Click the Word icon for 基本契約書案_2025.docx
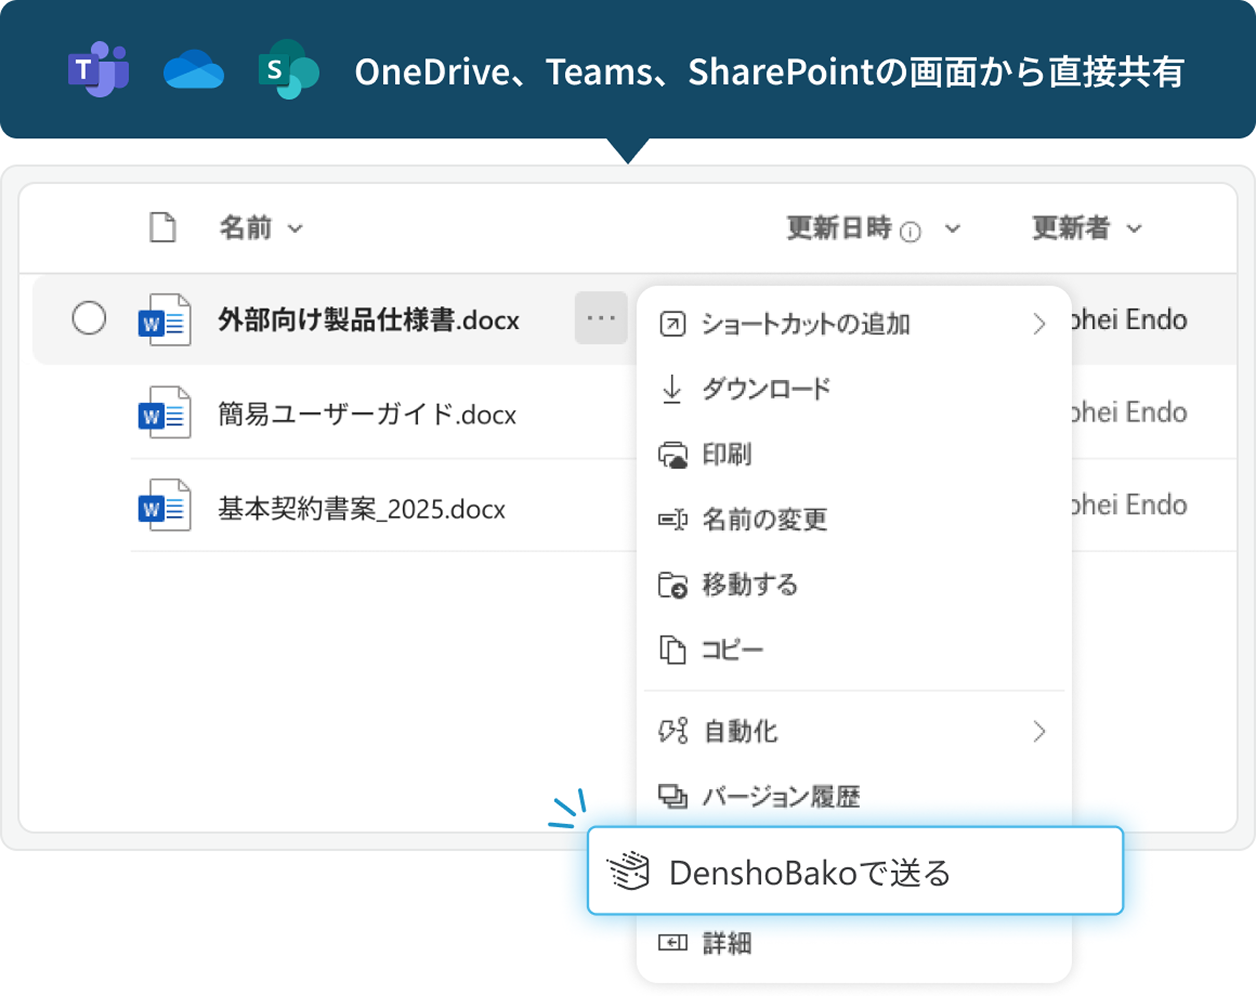 164,506
